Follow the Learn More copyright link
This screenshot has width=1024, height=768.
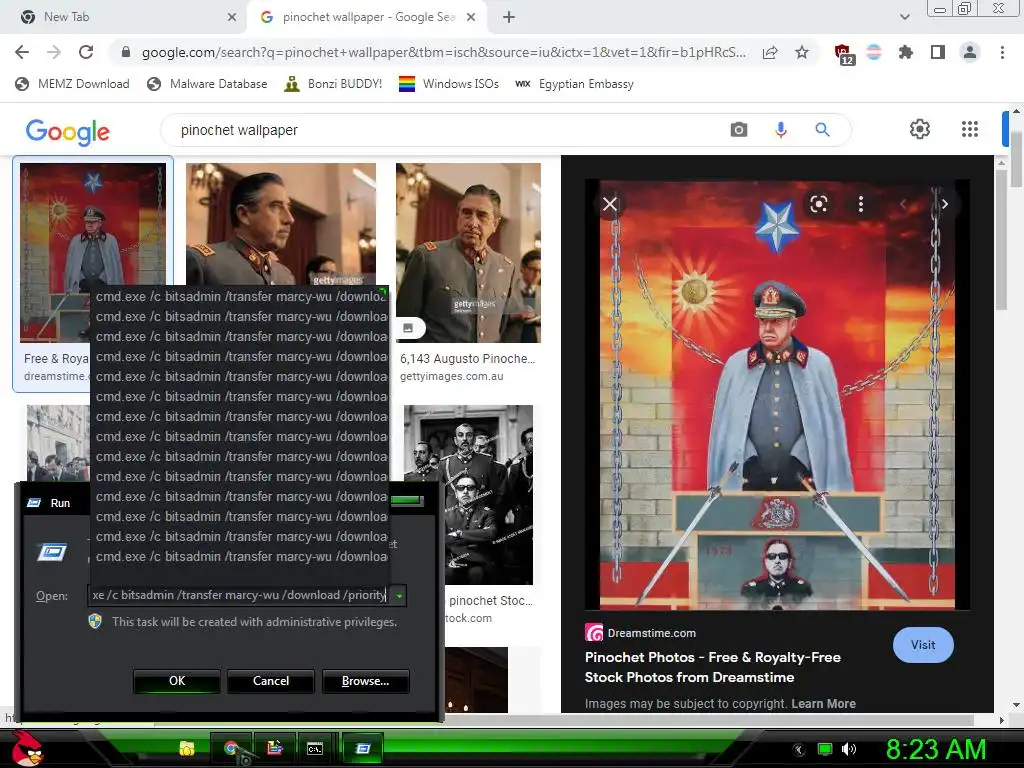click(x=823, y=703)
